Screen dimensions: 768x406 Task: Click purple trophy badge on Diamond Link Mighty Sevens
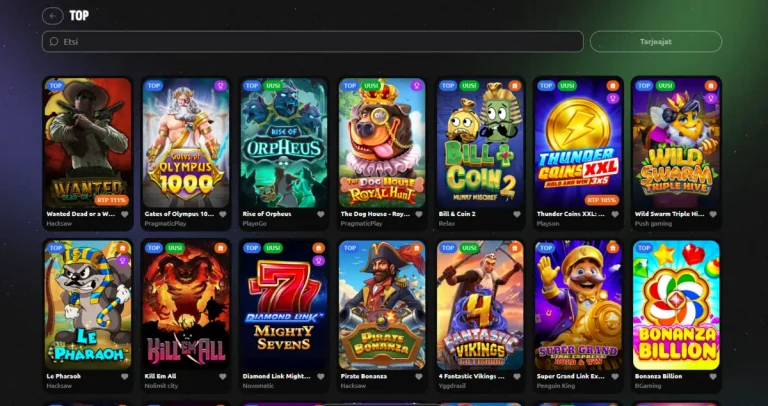[x=318, y=261]
